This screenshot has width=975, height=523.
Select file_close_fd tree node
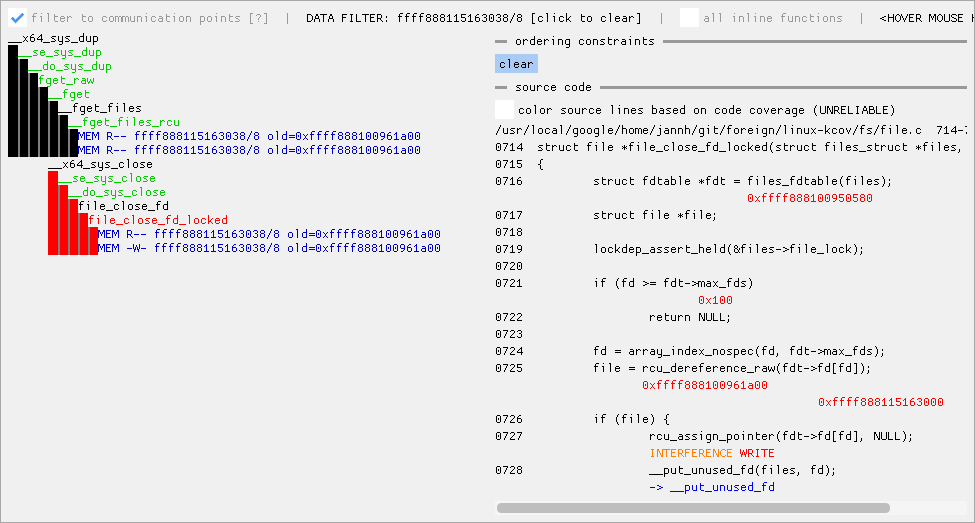click(124, 206)
